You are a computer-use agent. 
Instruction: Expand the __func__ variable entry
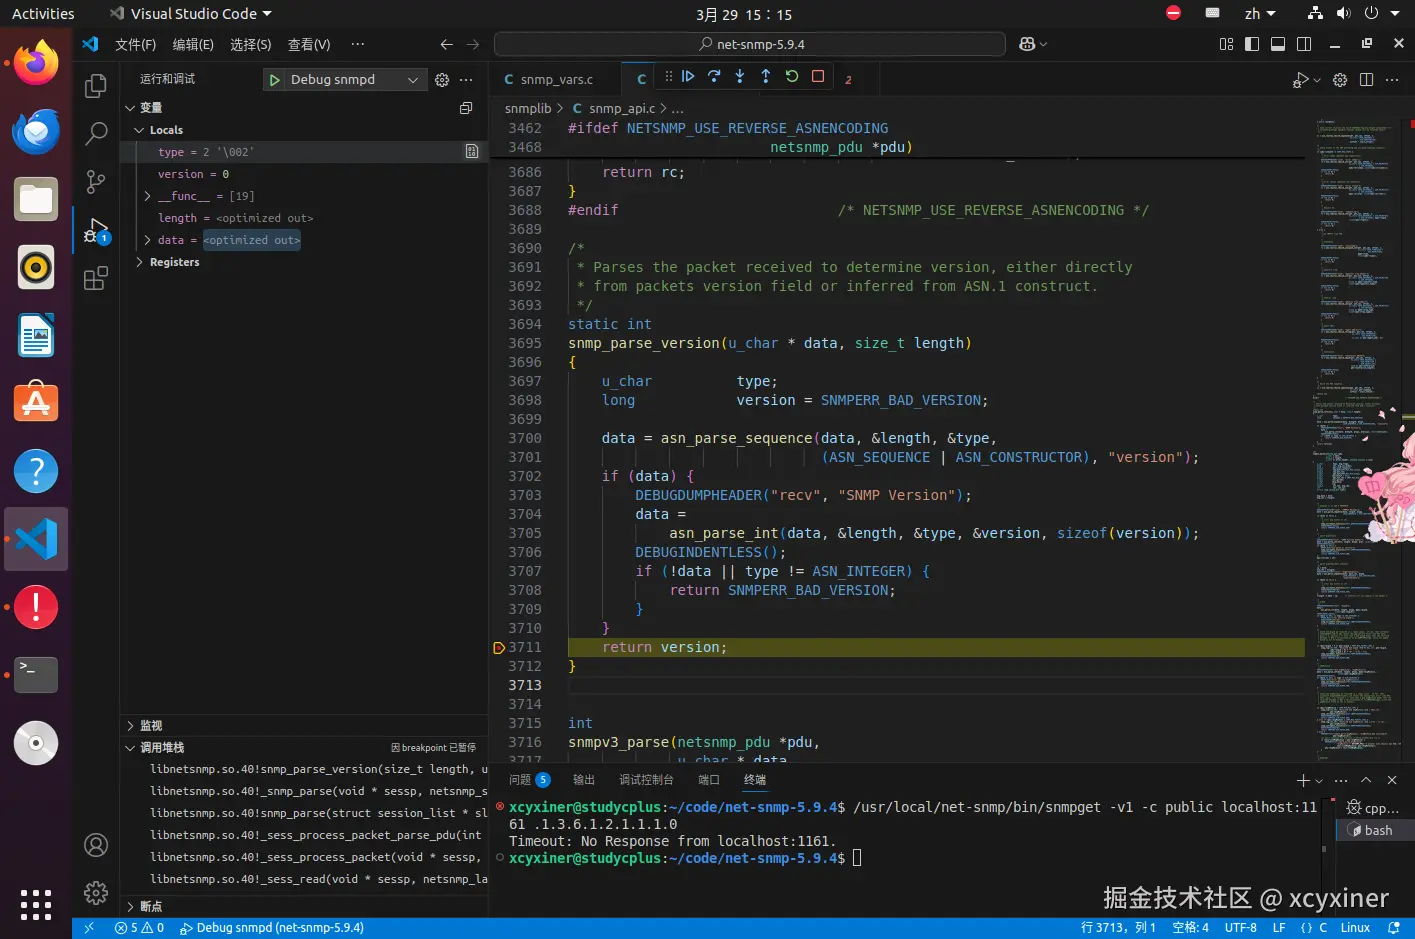(148, 196)
